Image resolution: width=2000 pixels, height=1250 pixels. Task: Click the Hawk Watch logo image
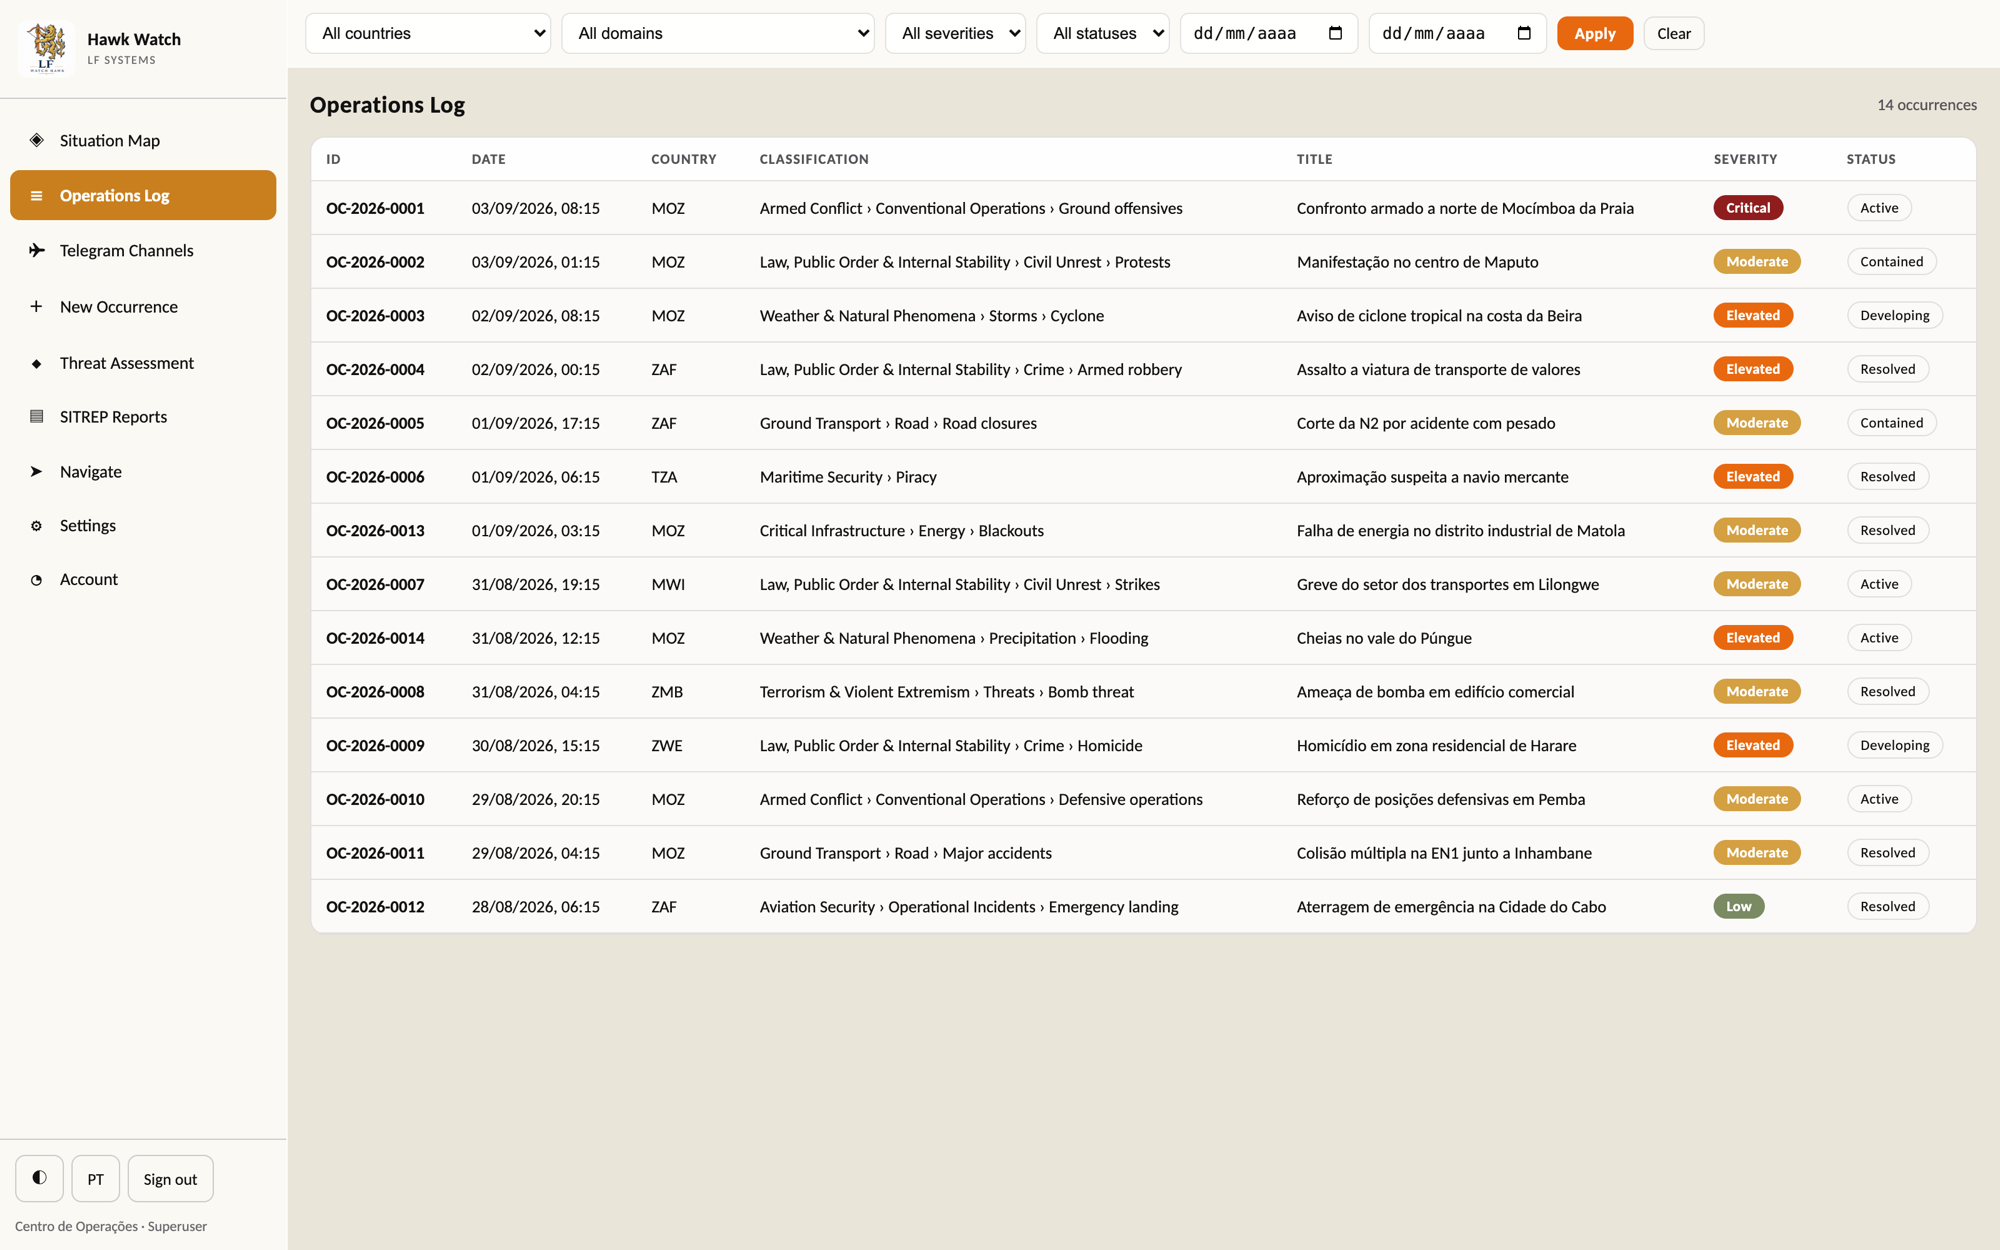[x=46, y=48]
